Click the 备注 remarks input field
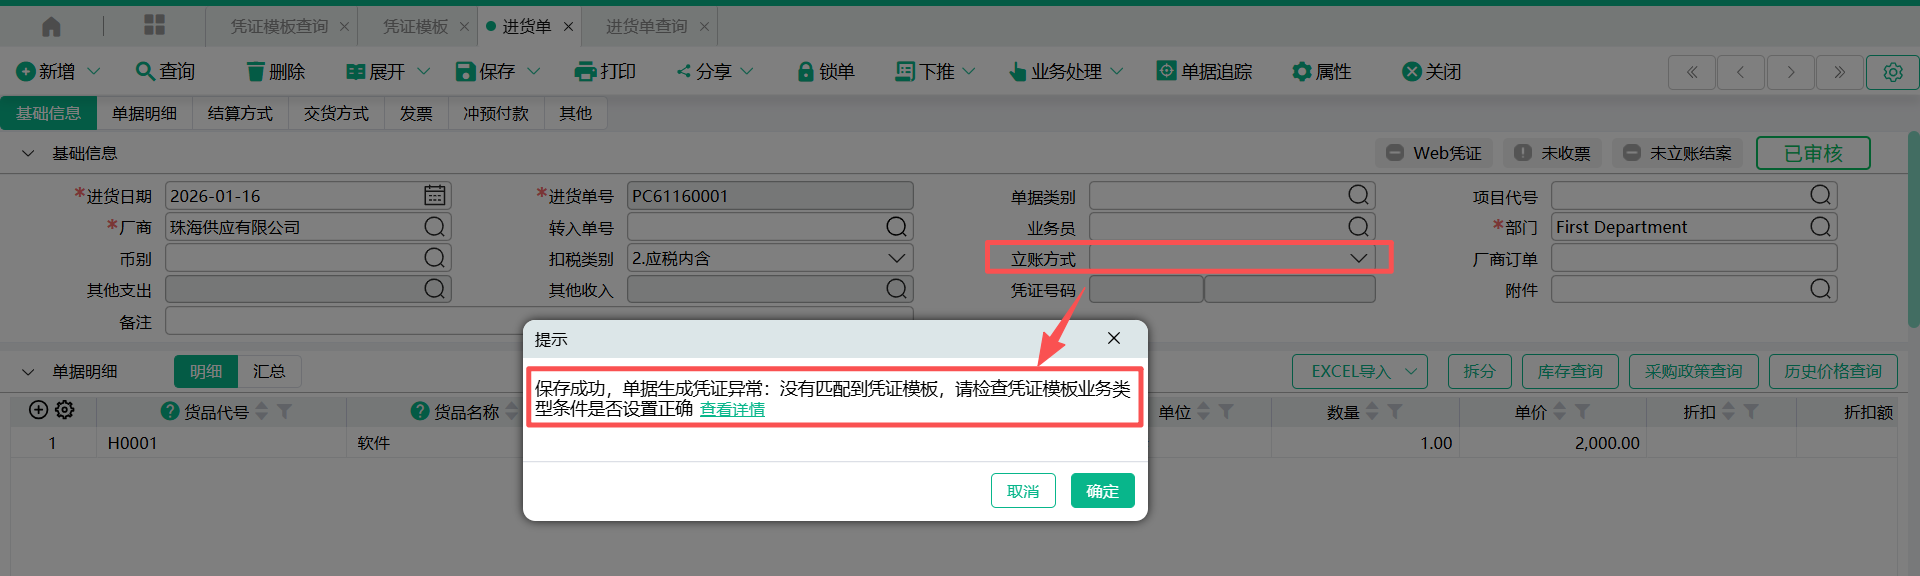This screenshot has height=576, width=1920. [x=340, y=322]
